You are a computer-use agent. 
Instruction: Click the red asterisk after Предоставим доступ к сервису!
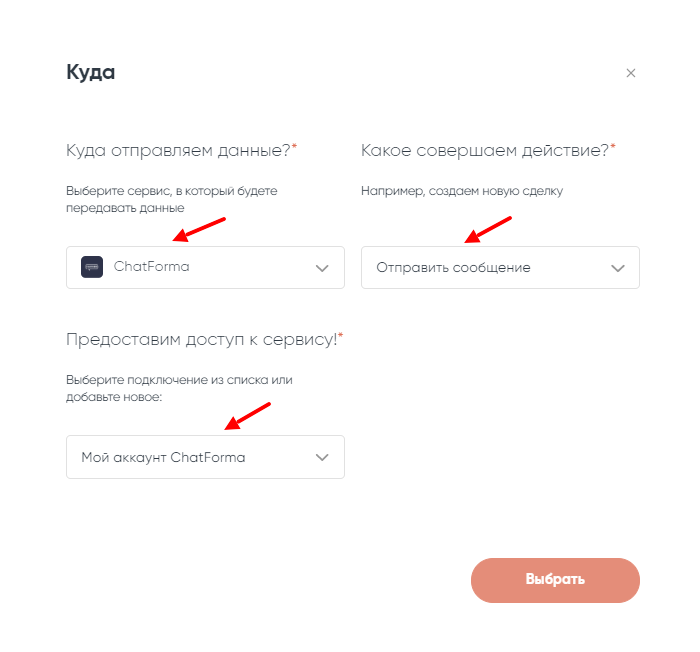click(341, 337)
